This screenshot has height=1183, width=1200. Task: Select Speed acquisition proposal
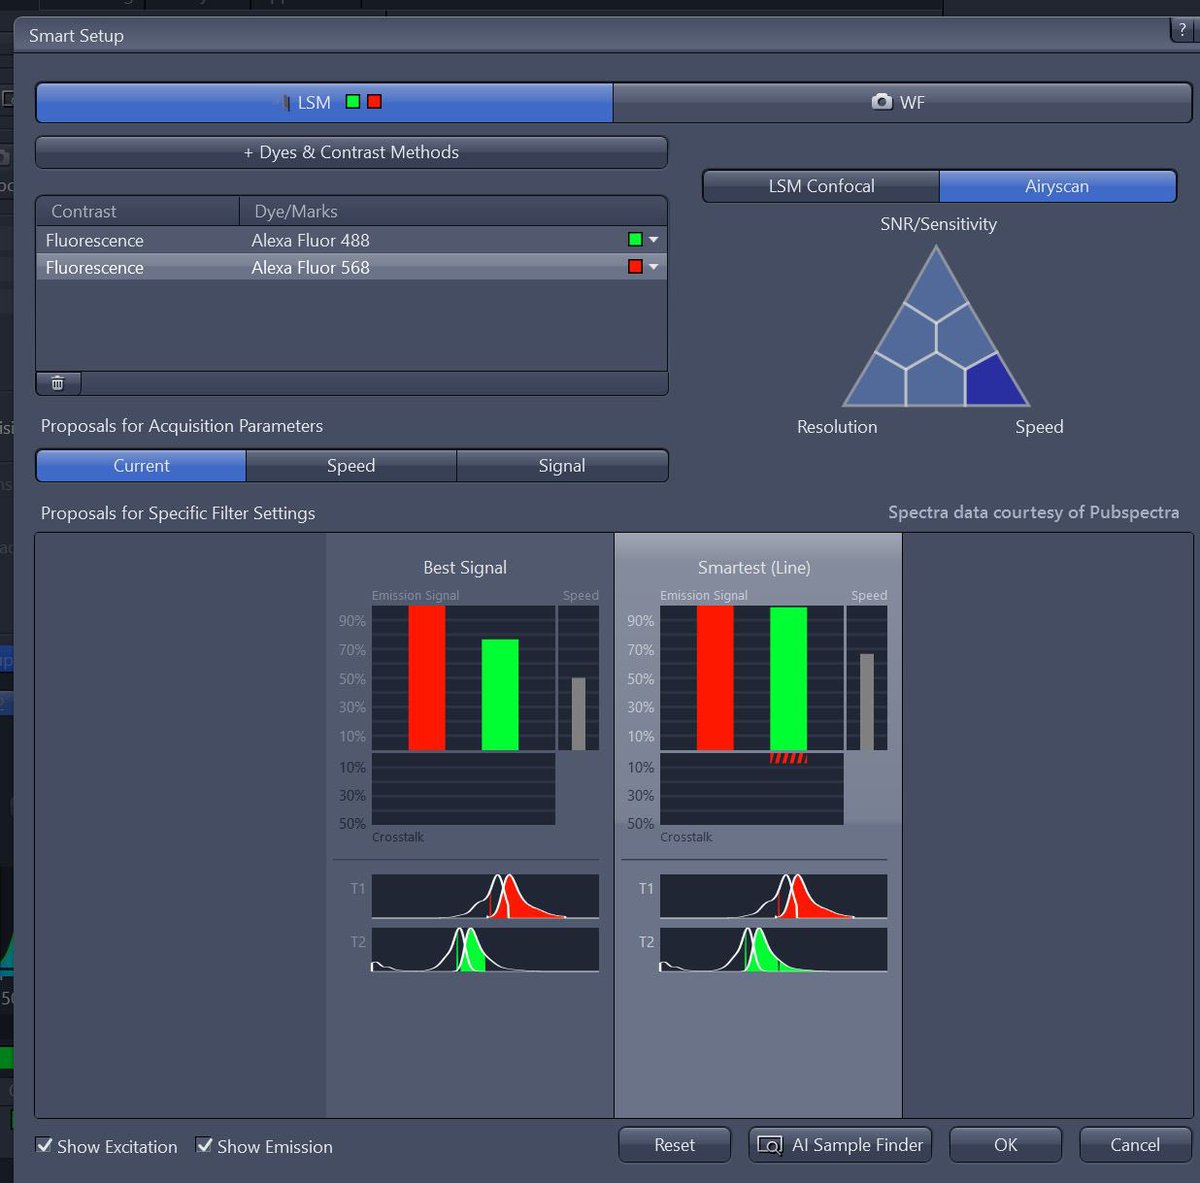tap(351, 466)
